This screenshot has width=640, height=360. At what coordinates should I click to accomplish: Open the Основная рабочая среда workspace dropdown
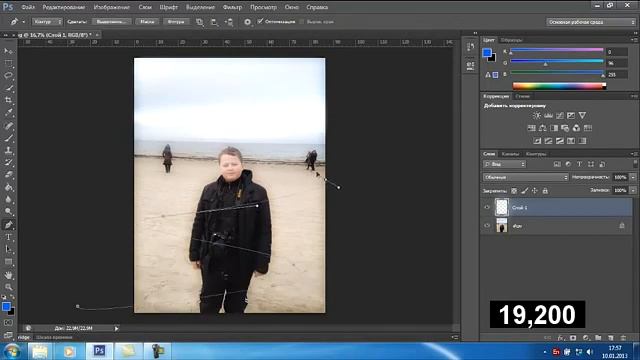coord(591,22)
